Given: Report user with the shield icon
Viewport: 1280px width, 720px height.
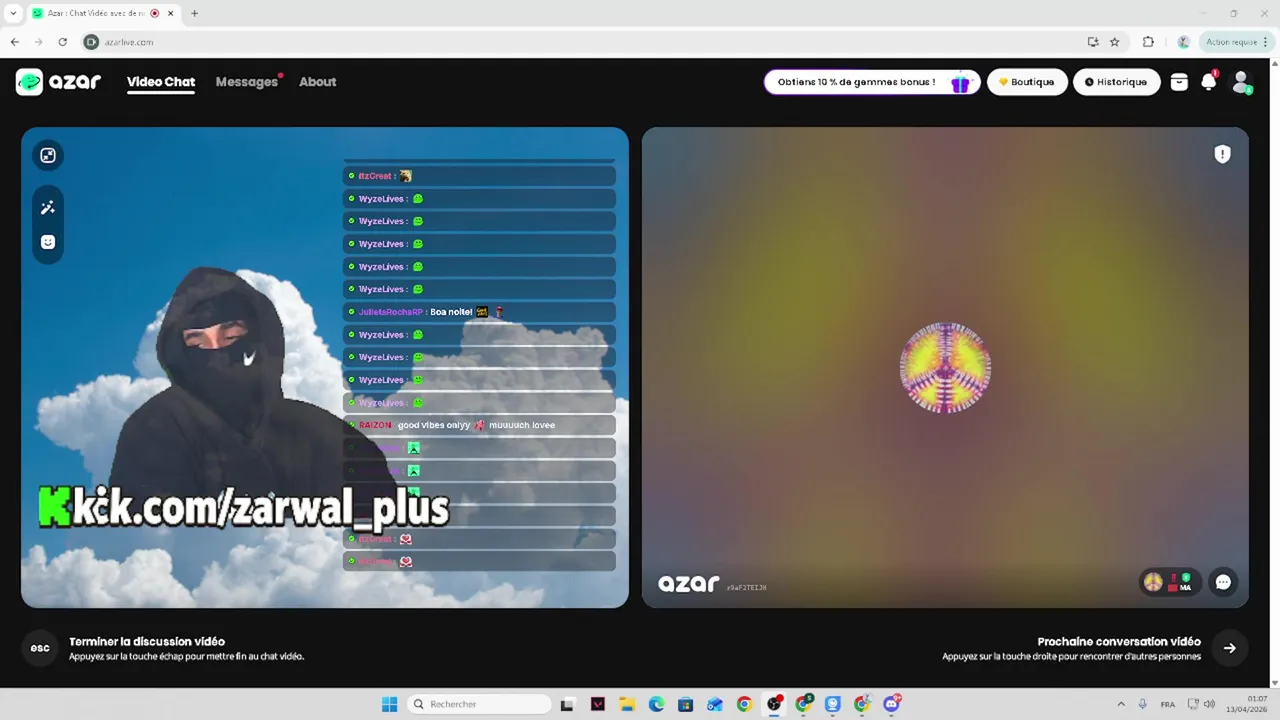Looking at the screenshot, I should tap(1222, 154).
